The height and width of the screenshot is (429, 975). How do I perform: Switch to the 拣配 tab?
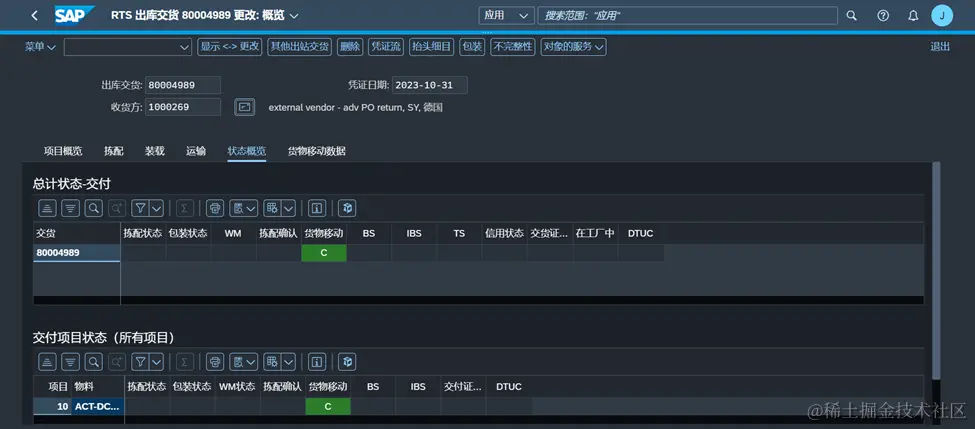pos(114,151)
